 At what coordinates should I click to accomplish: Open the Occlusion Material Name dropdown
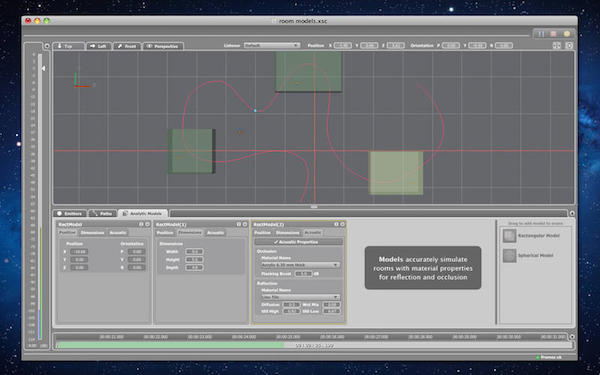(x=300, y=265)
